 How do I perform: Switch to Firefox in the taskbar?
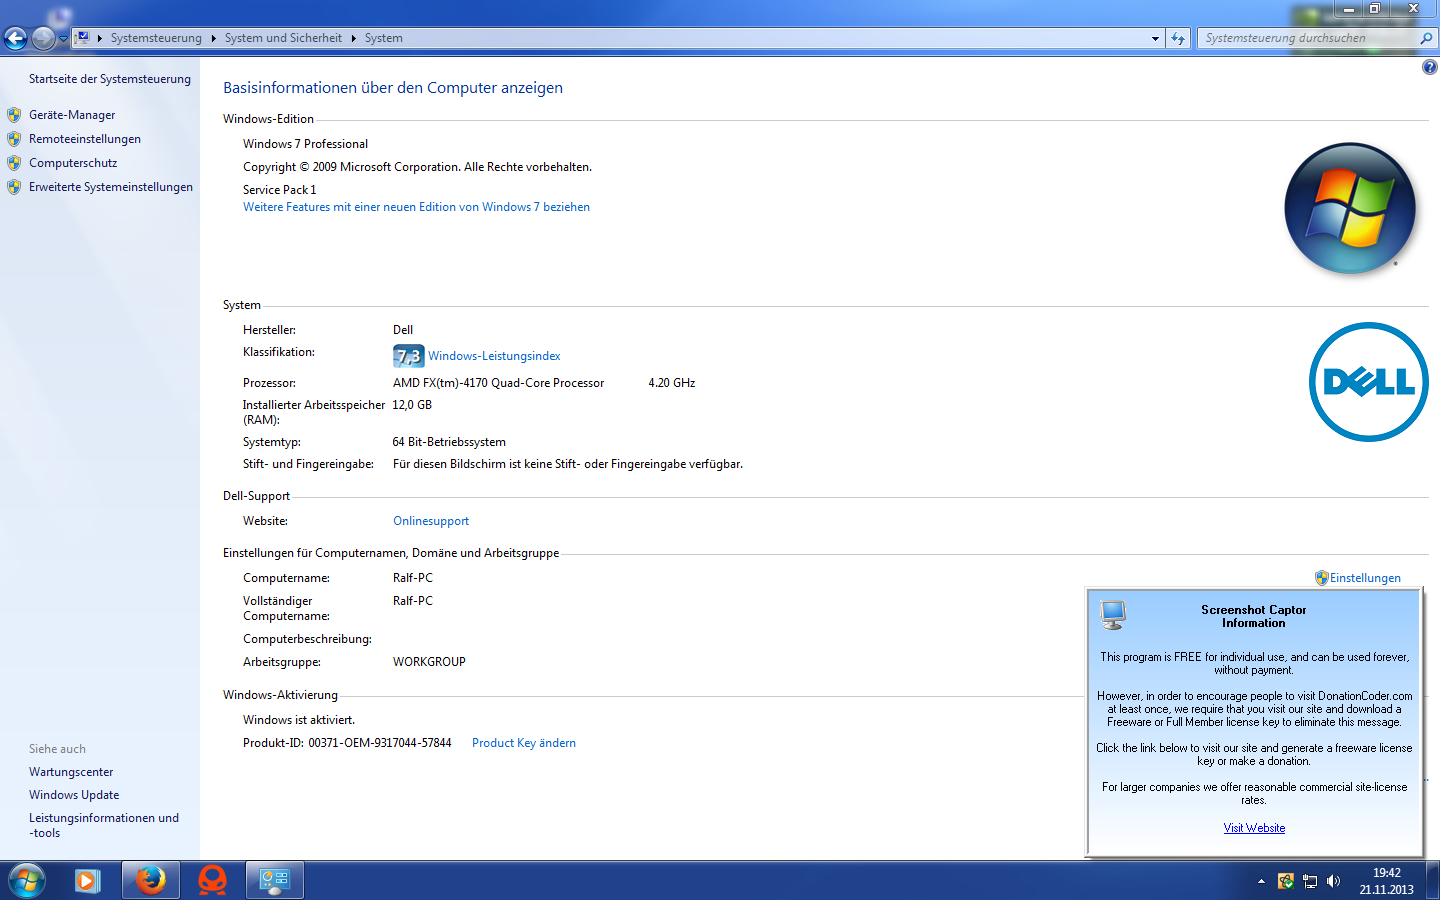(151, 881)
